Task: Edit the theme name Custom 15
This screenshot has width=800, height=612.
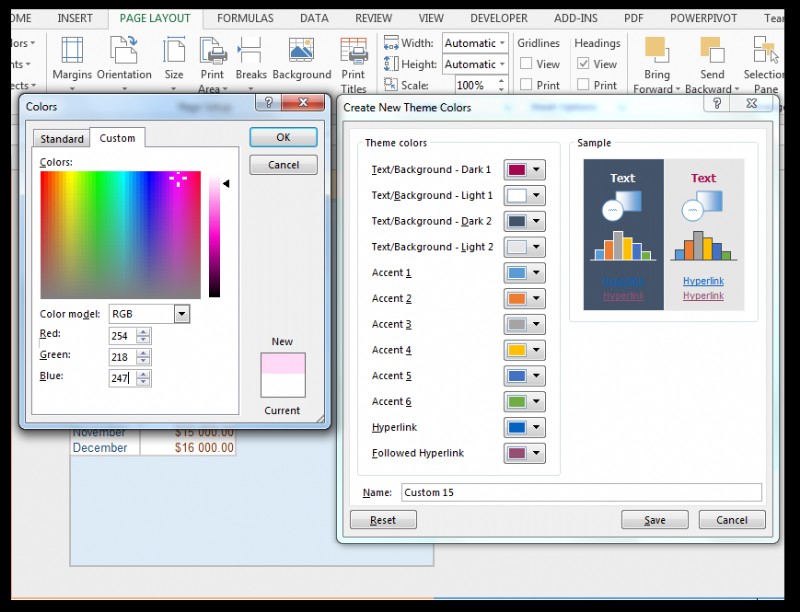Action: click(x=500, y=492)
